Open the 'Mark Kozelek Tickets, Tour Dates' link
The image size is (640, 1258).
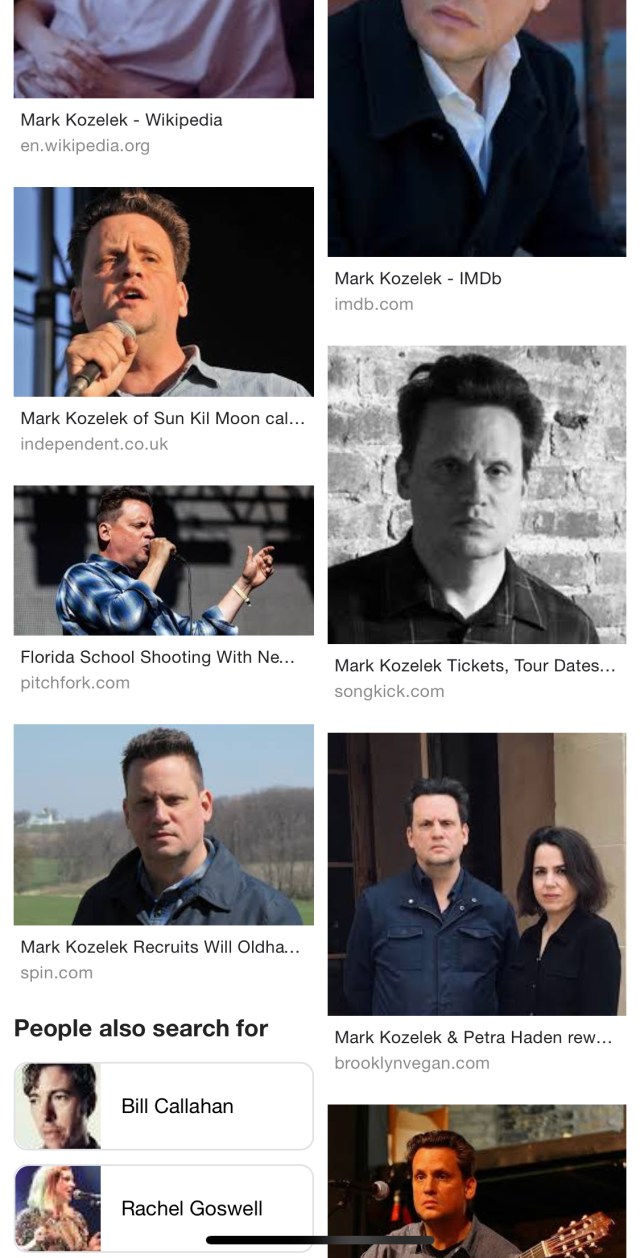tap(475, 666)
